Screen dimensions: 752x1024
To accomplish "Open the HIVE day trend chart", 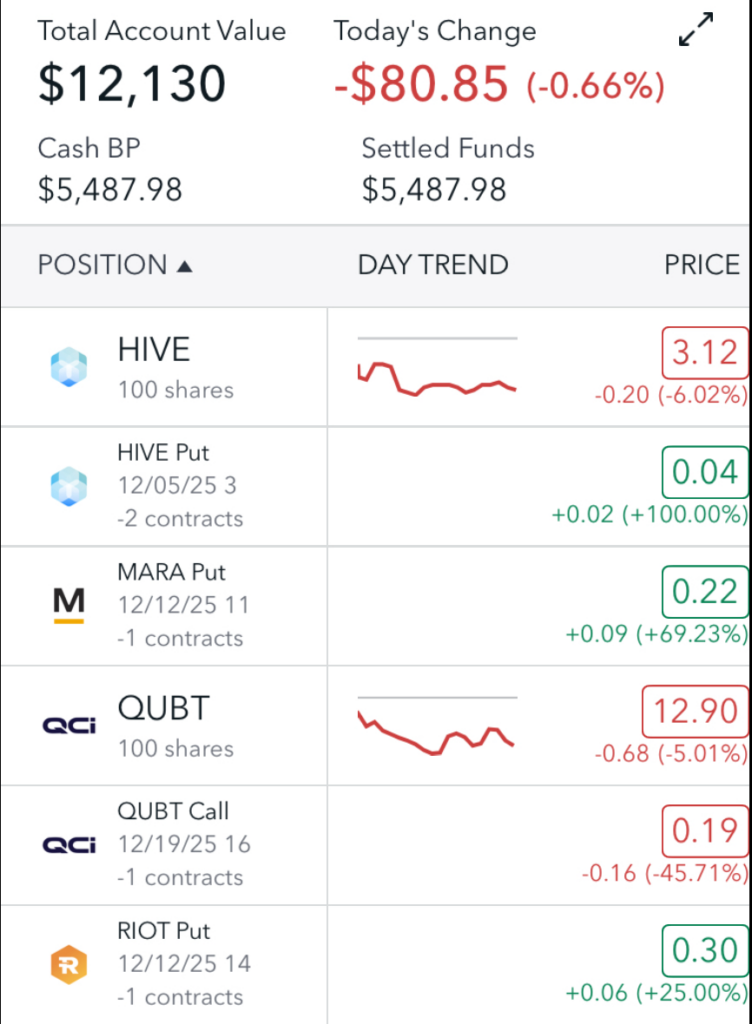I will [437, 369].
